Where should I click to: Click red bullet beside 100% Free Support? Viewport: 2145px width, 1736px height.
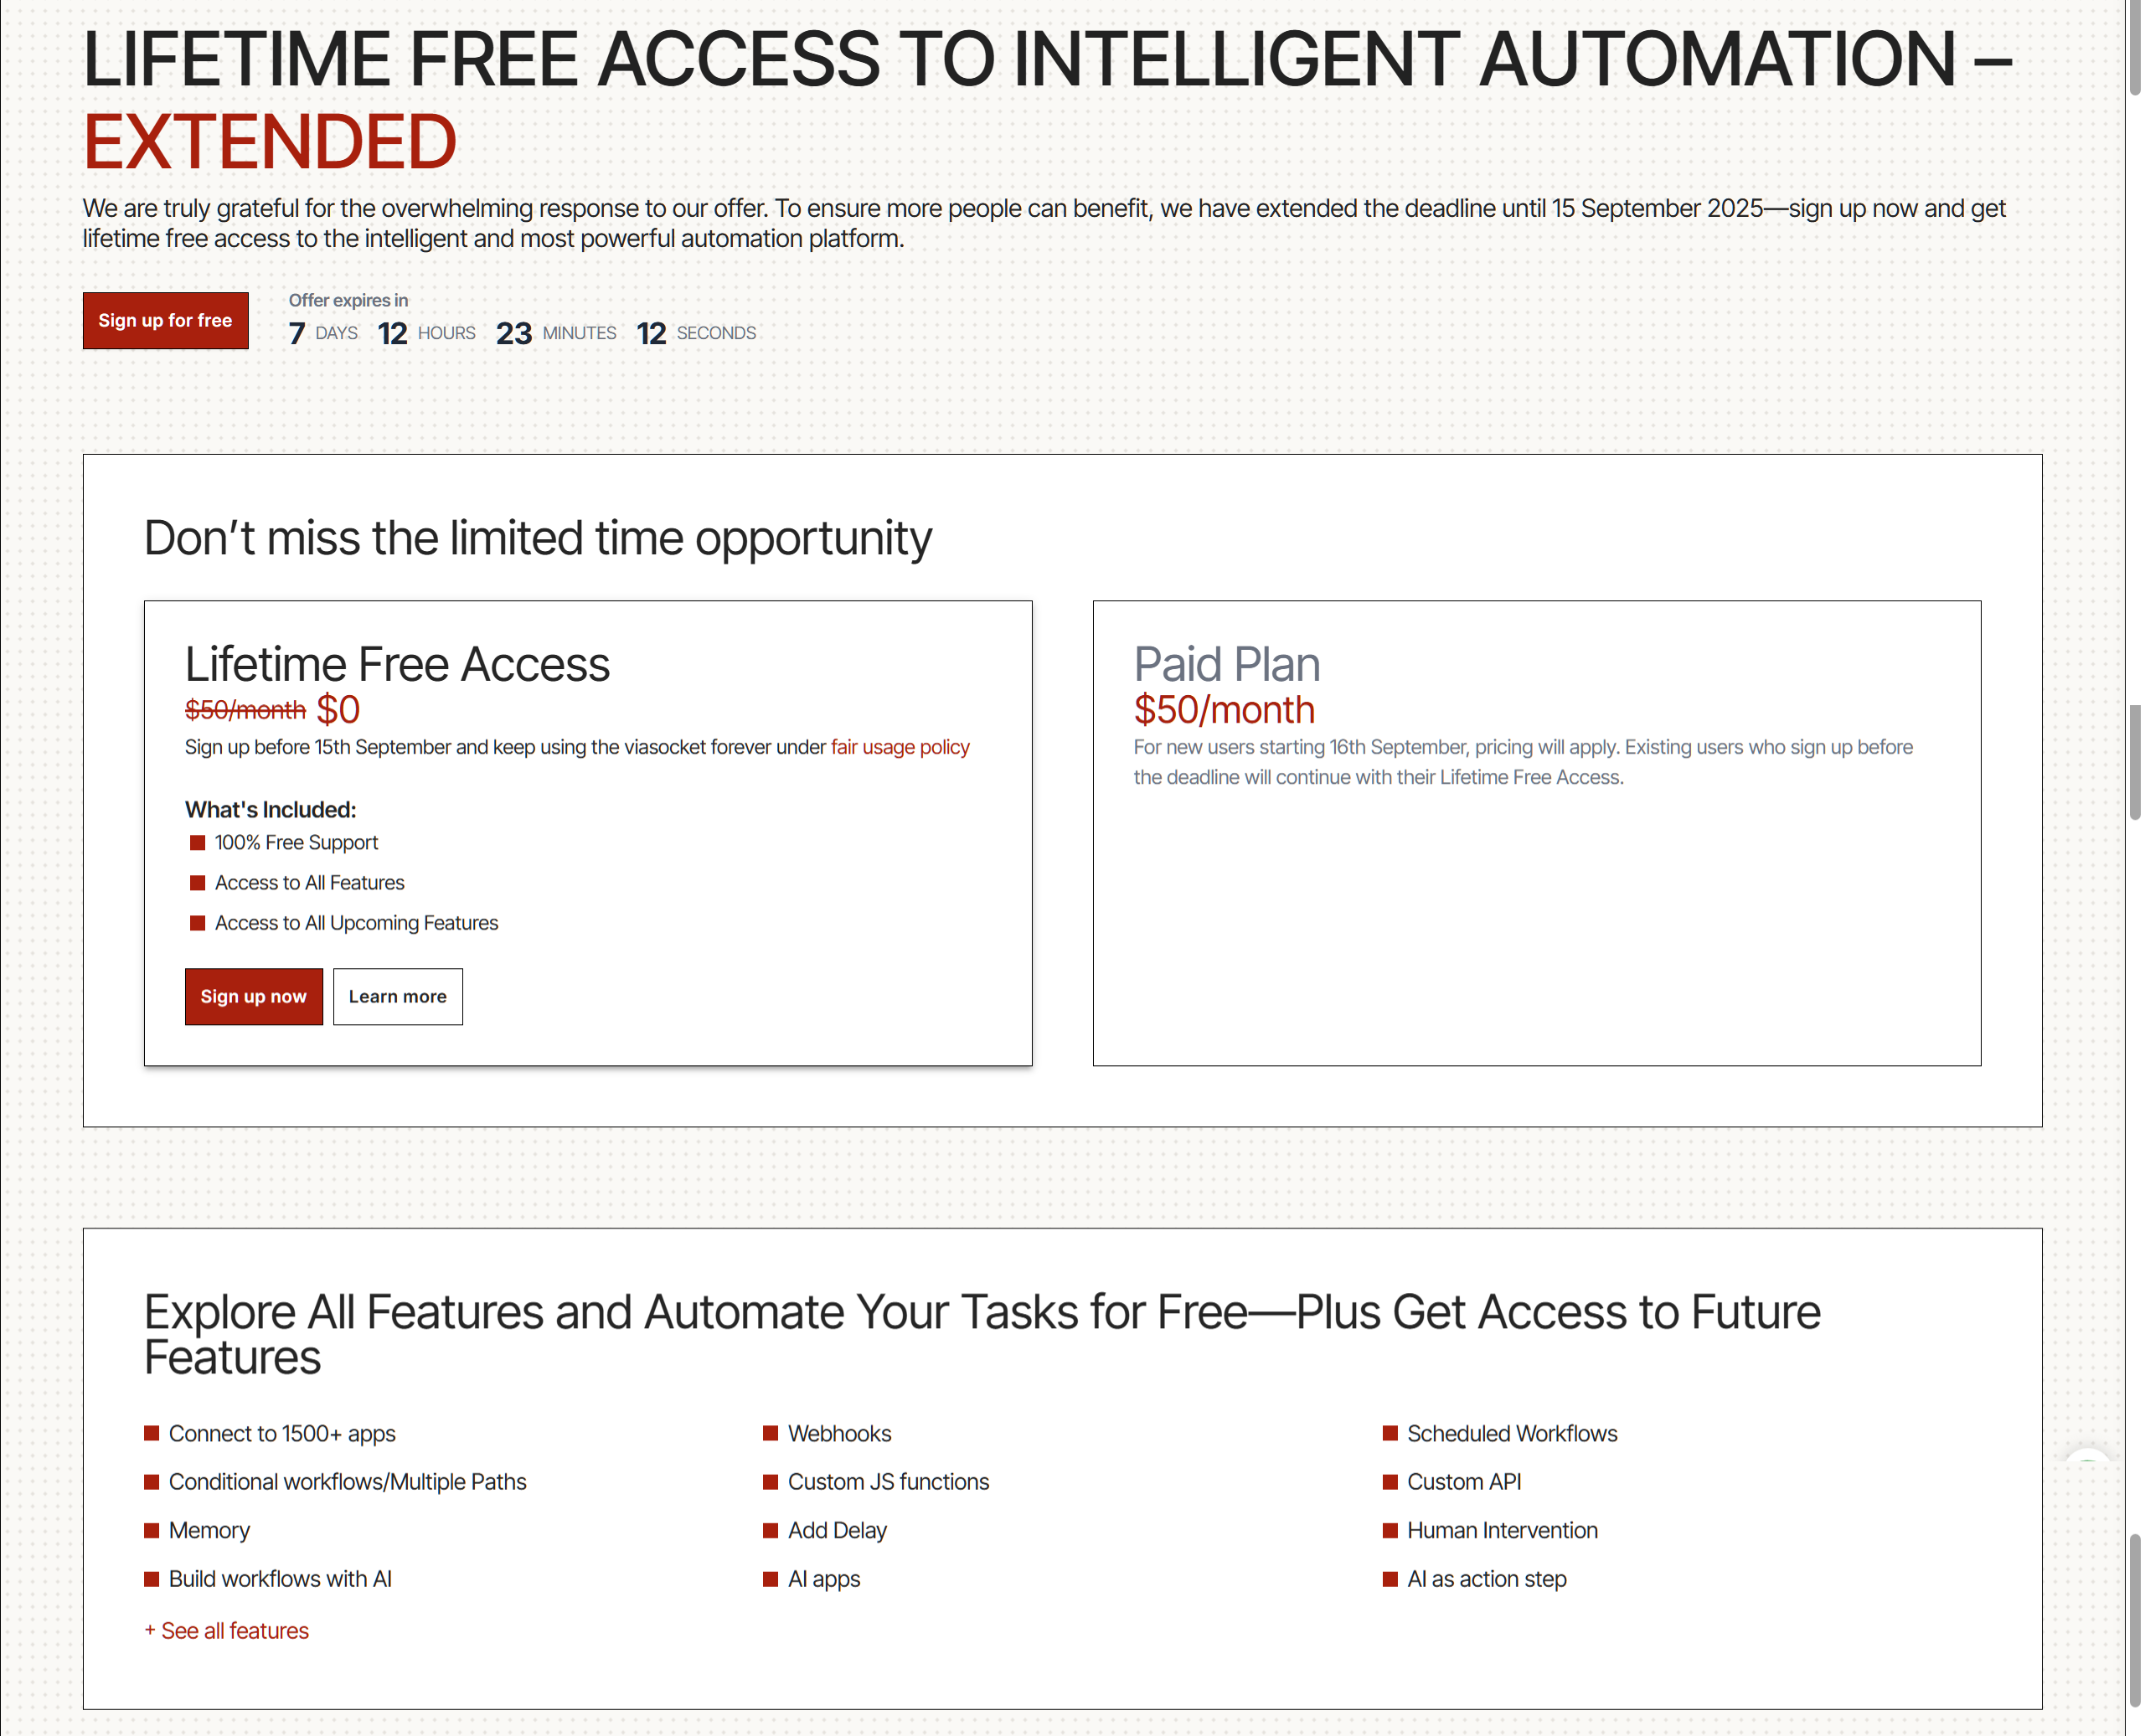click(x=197, y=843)
